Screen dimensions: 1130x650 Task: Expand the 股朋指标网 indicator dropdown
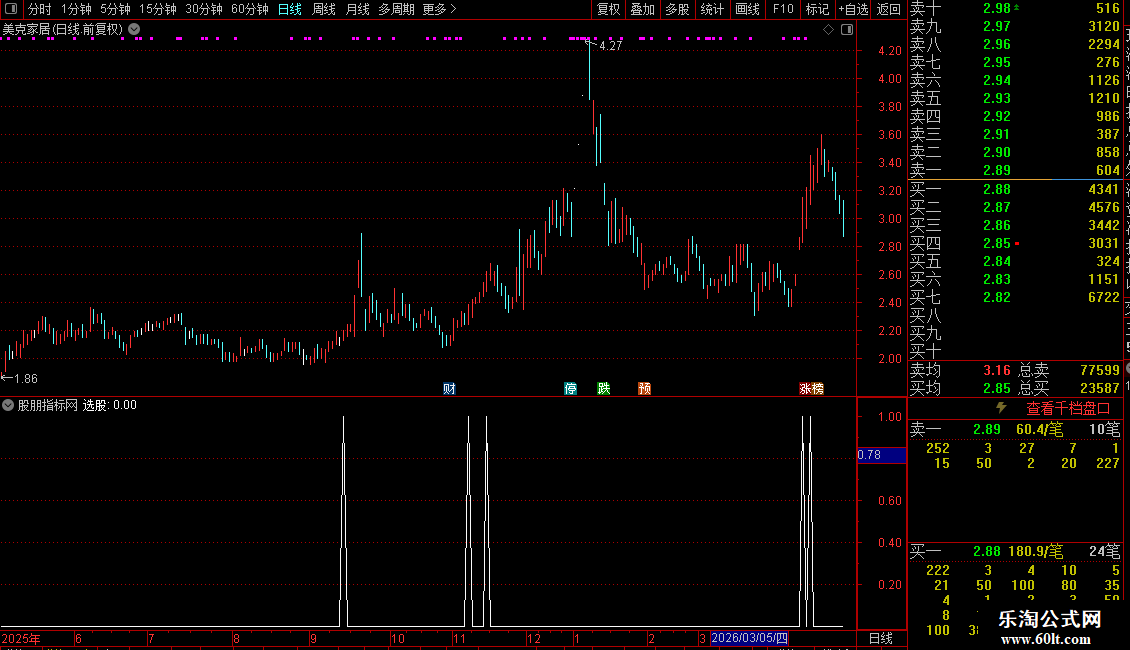8,405
